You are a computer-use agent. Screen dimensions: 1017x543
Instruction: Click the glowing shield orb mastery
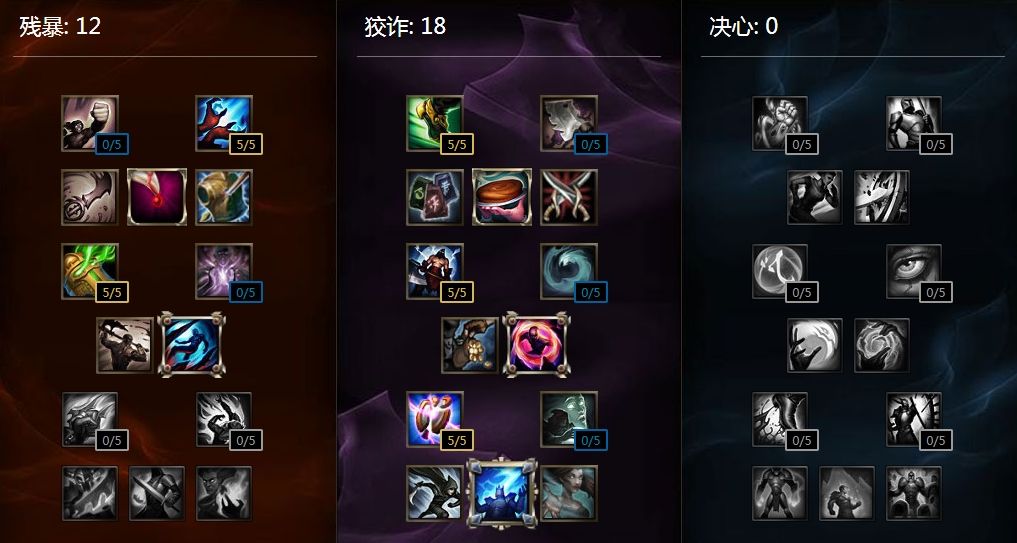point(435,419)
